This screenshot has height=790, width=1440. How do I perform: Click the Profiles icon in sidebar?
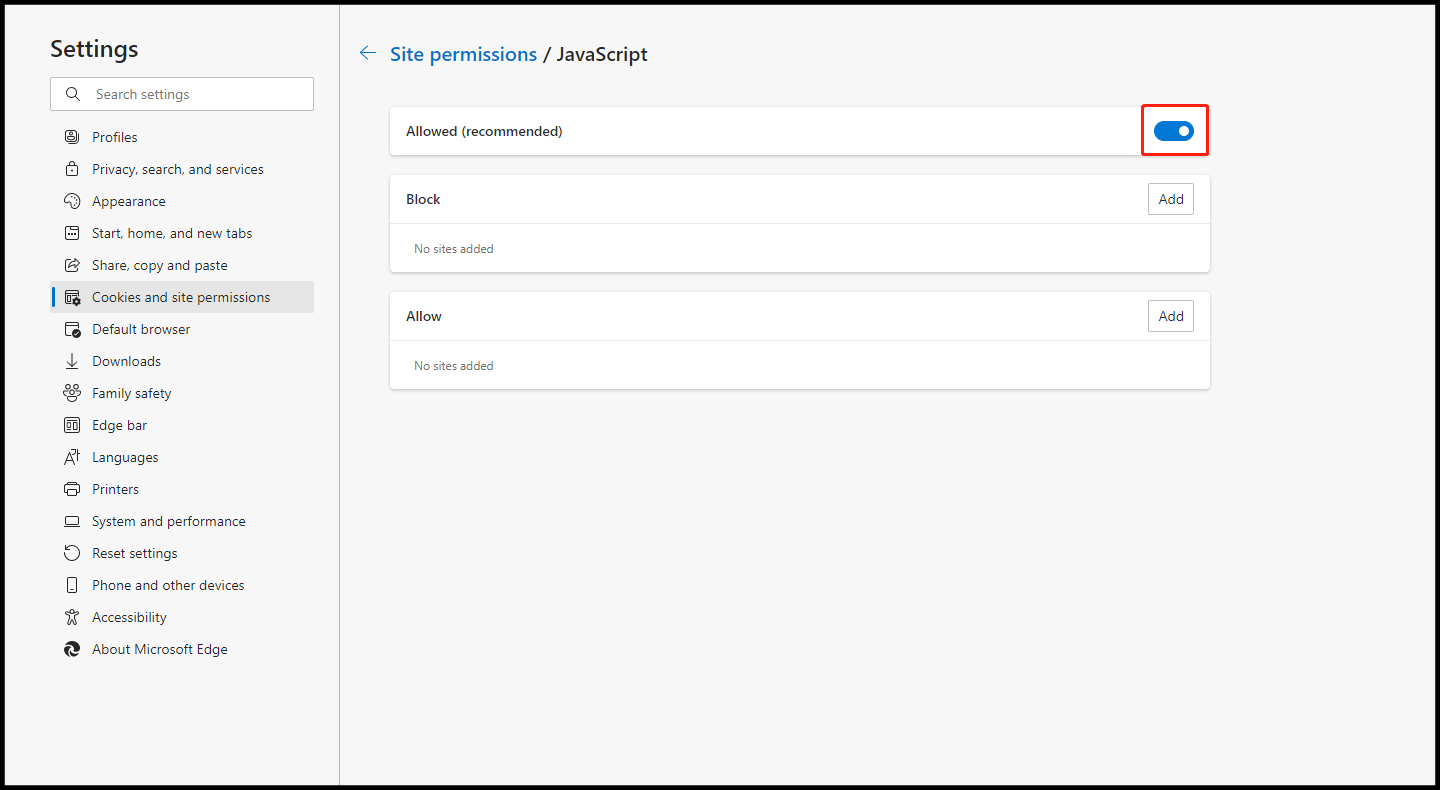coord(72,137)
